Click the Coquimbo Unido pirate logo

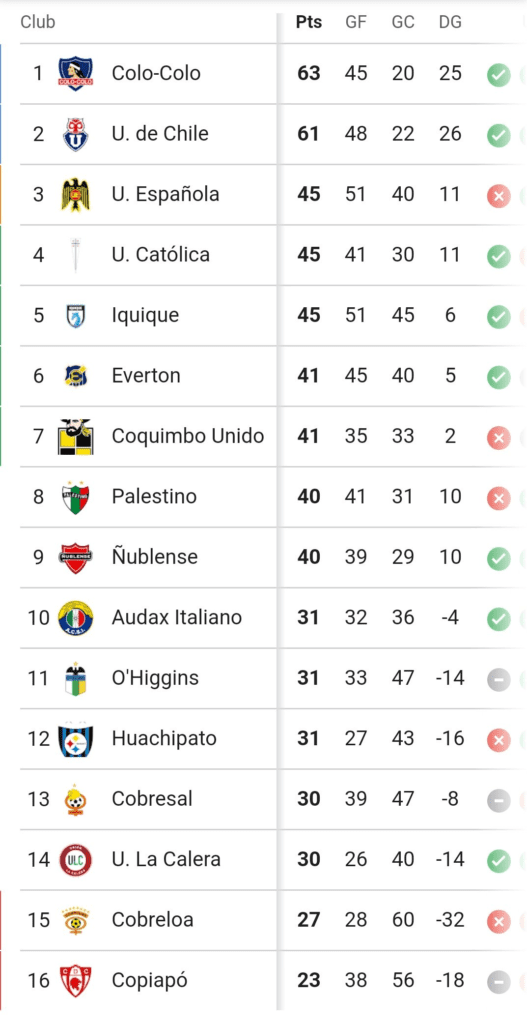(75, 436)
